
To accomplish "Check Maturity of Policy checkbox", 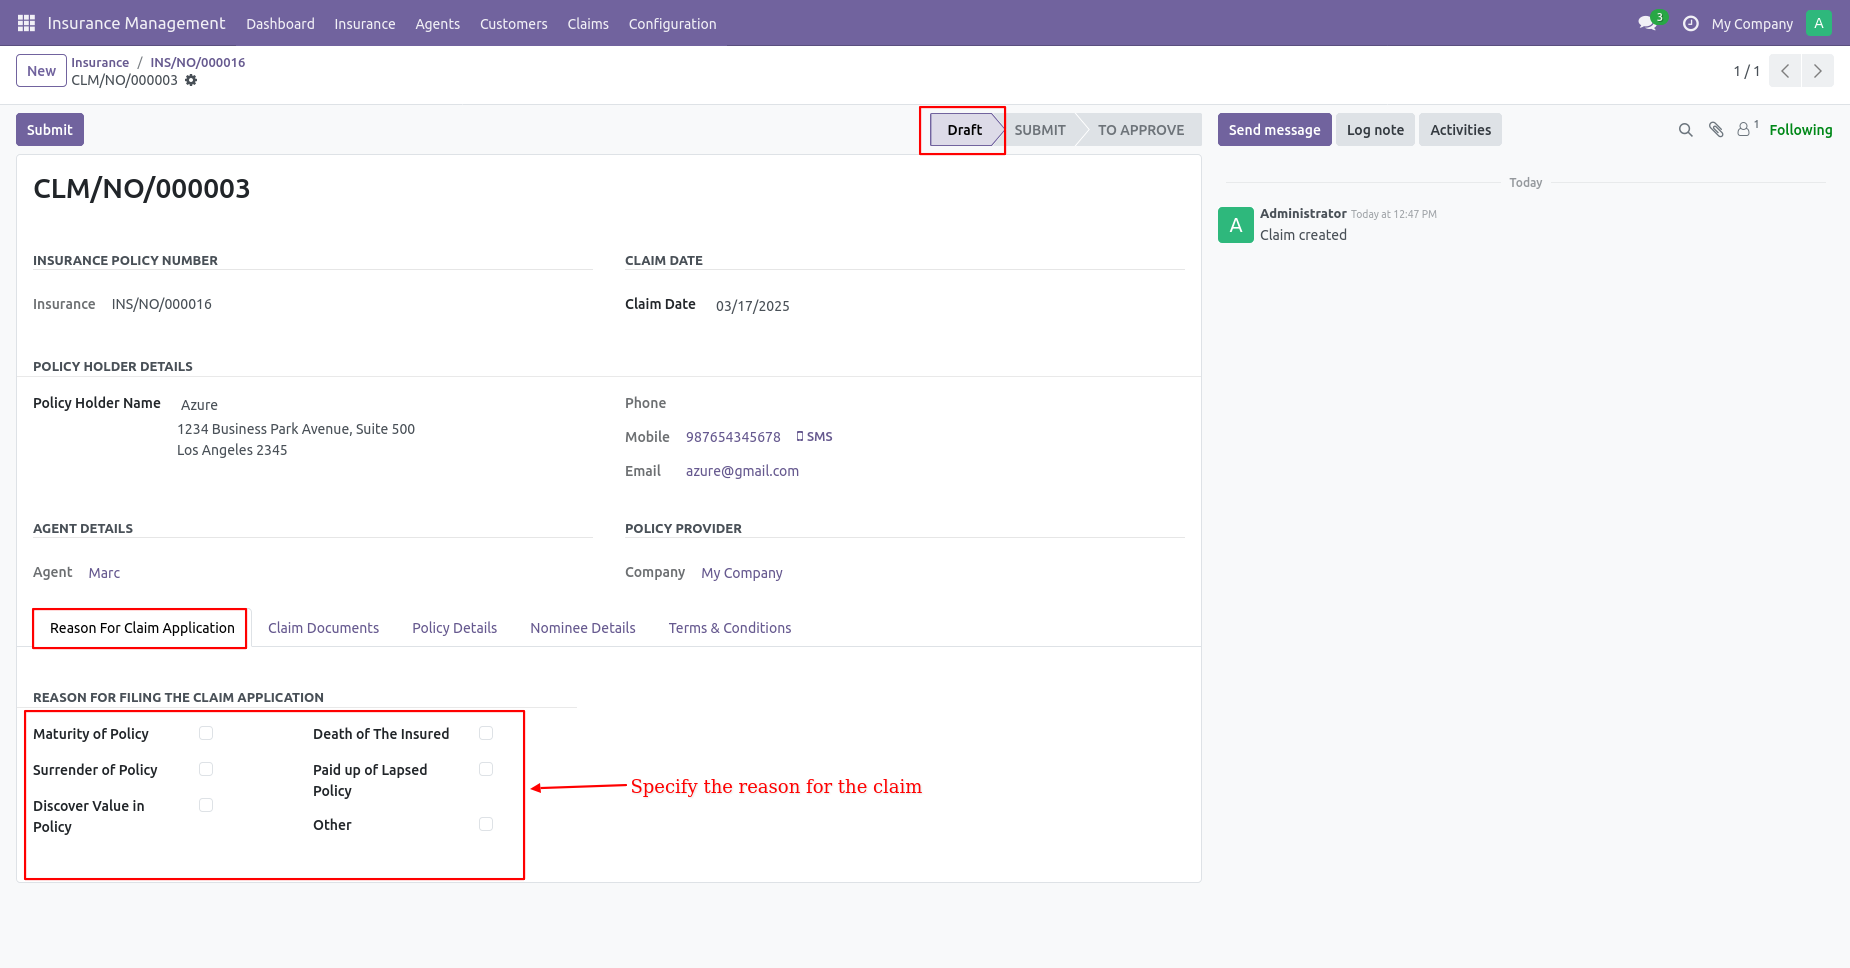I will pyautogui.click(x=206, y=733).
